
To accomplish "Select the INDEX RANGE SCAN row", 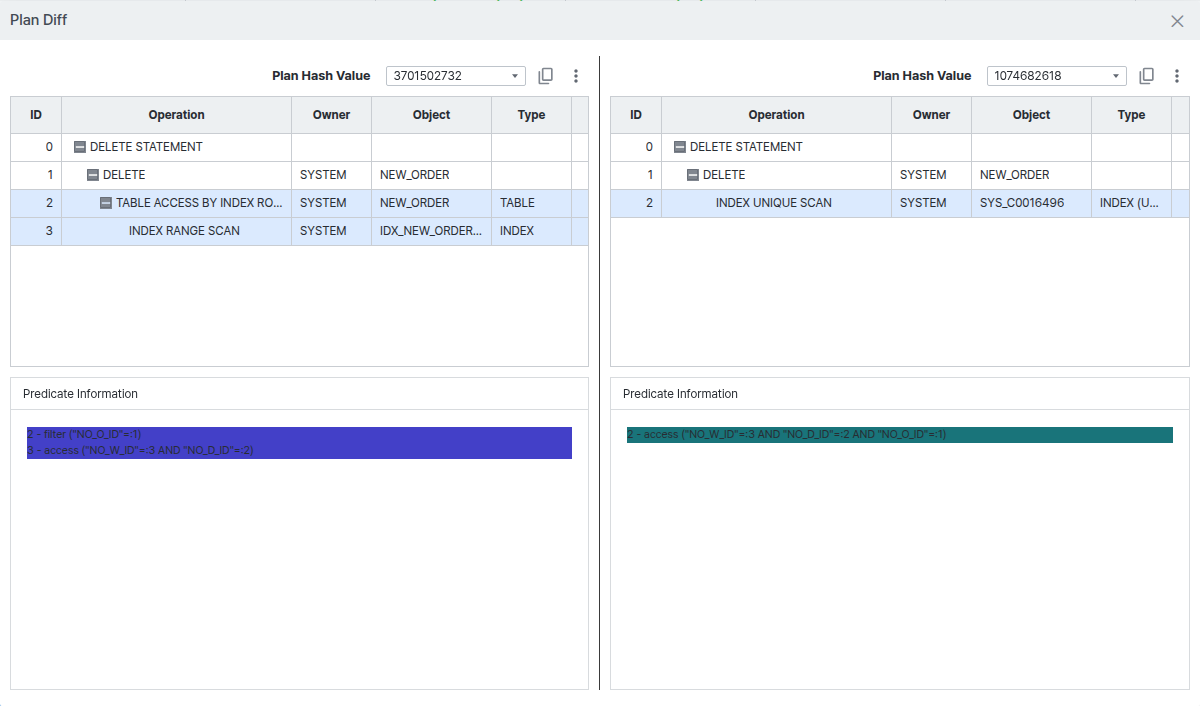I will (299, 231).
